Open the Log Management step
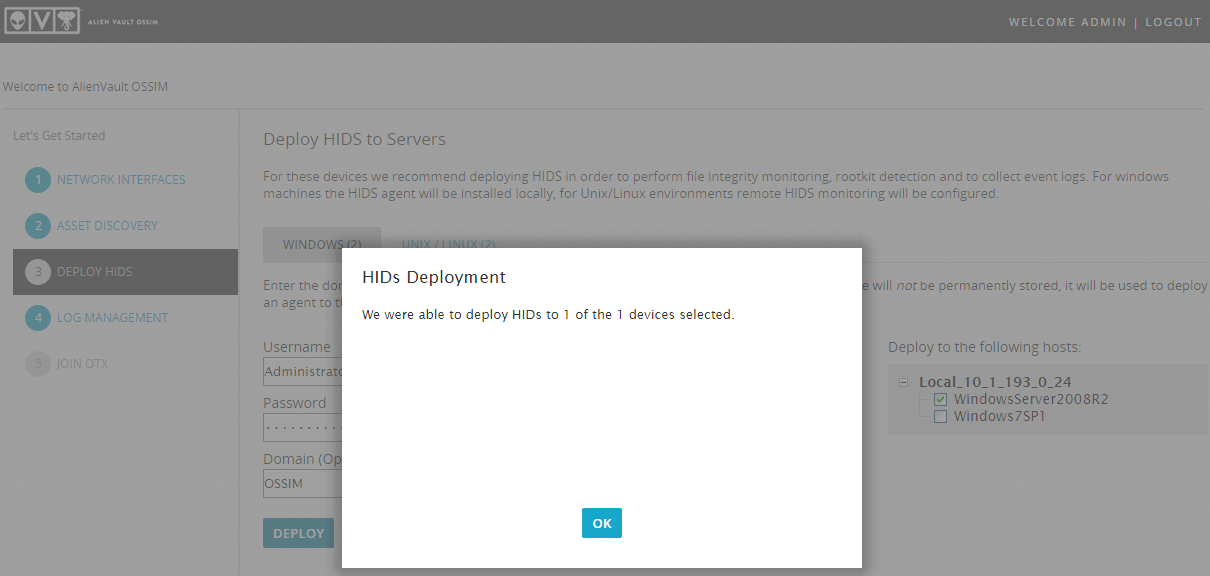Viewport: 1210px width, 576px height. [x=112, y=318]
